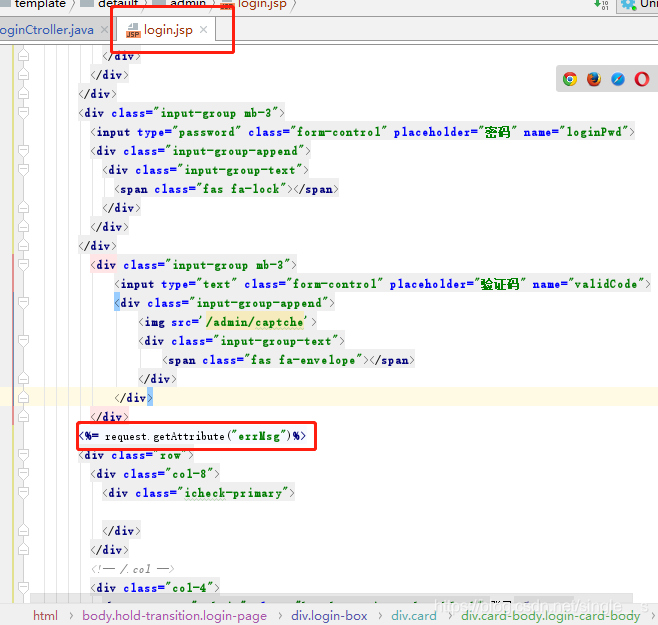658x625 pixels.
Task: Collapse fold of div class row
Action: [24, 455]
